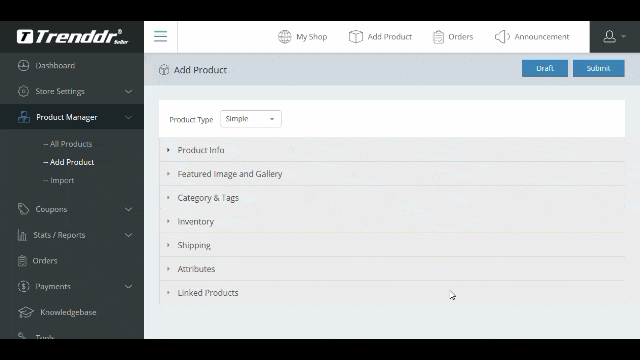Click the Trenddr logo
640x360 pixels.
click(x=72, y=37)
